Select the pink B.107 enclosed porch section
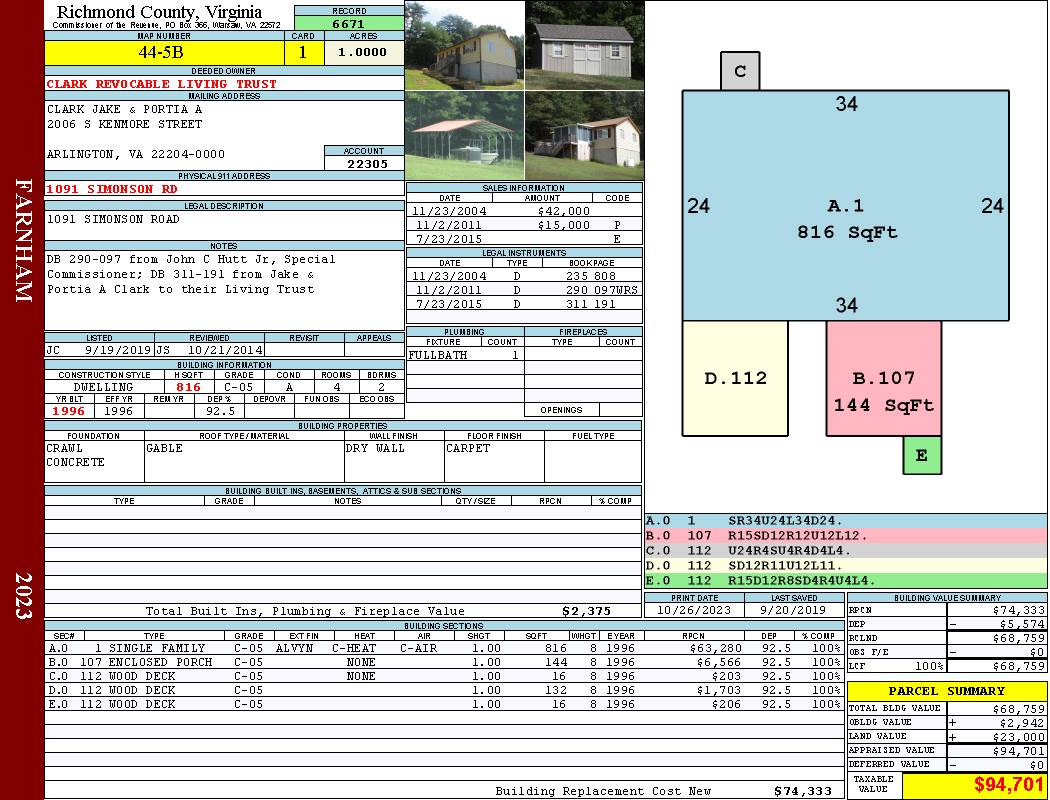The image size is (1050, 800). point(883,378)
